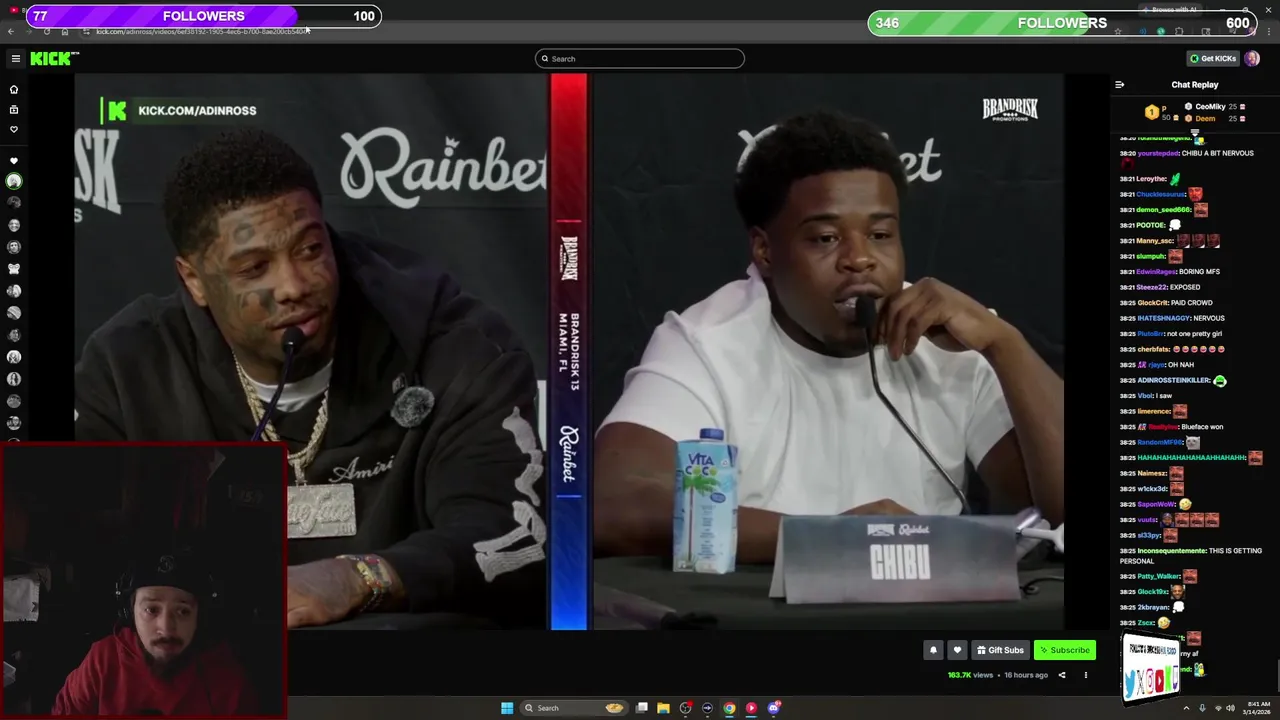Screen dimensions: 1280x720
Task: Click top gifter CeoMiky in leaderboard
Action: tap(1209, 106)
